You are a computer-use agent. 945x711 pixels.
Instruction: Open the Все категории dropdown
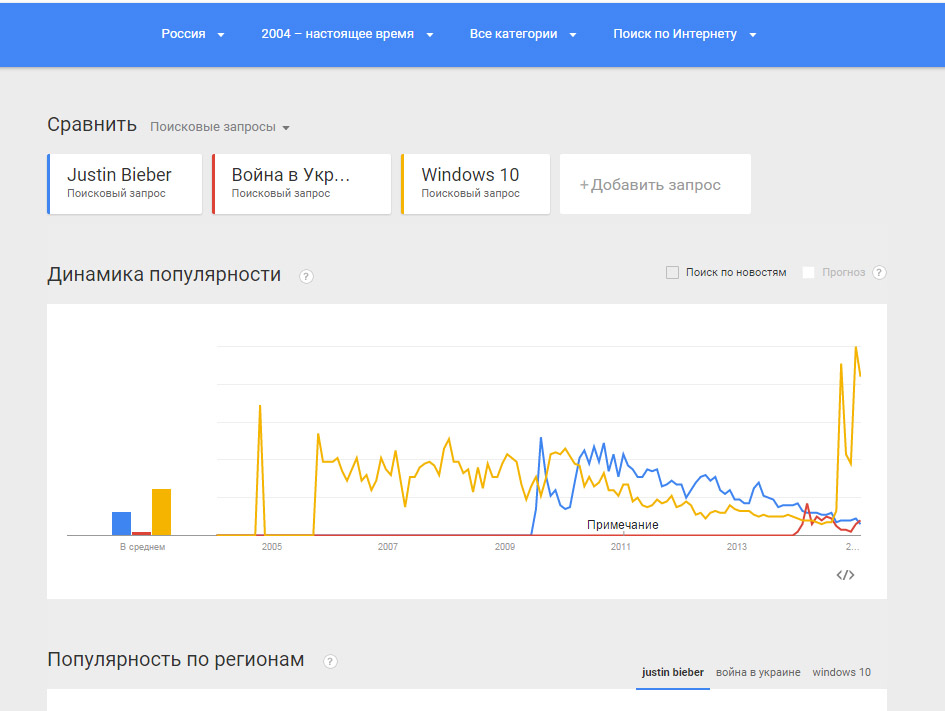(523, 34)
